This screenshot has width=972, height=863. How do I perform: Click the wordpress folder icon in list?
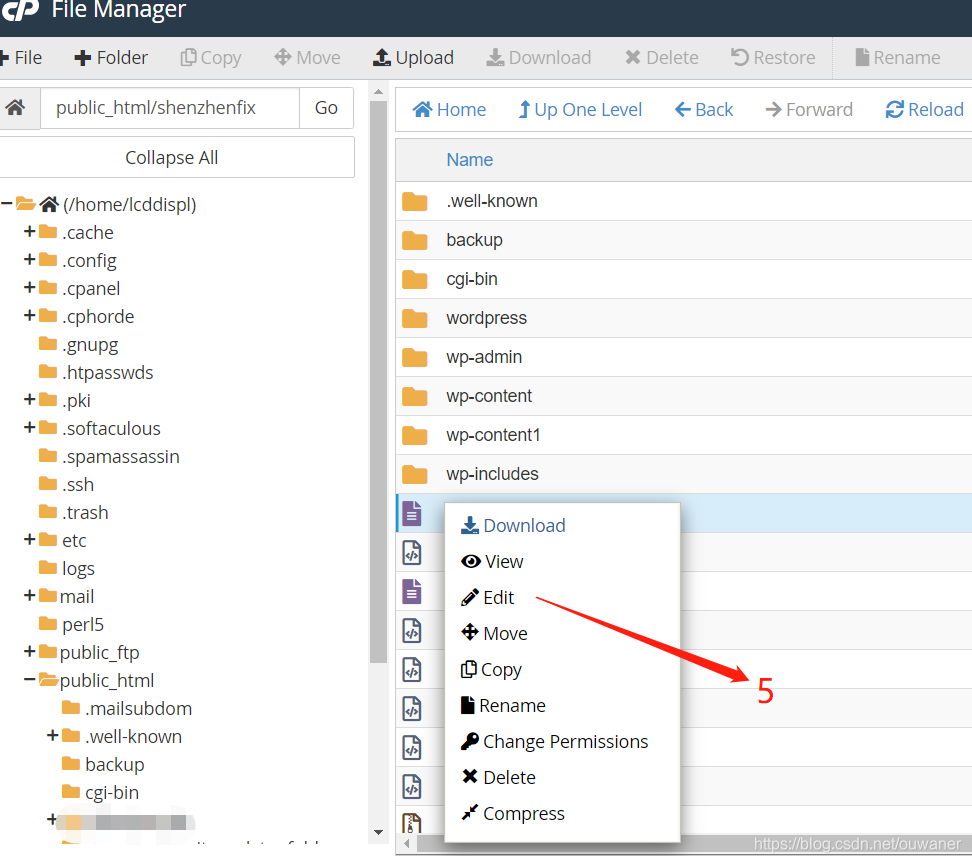point(415,319)
